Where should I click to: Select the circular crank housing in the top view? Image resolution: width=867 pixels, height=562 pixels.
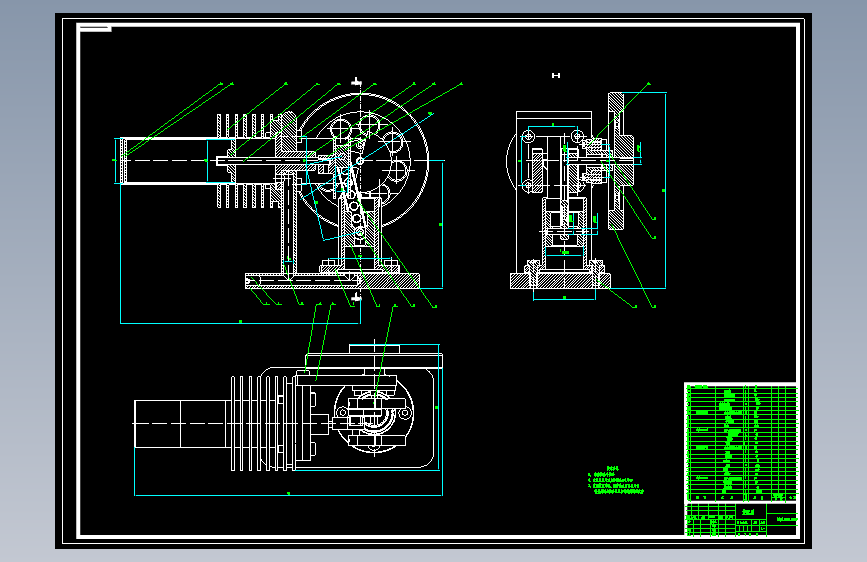click(x=374, y=415)
